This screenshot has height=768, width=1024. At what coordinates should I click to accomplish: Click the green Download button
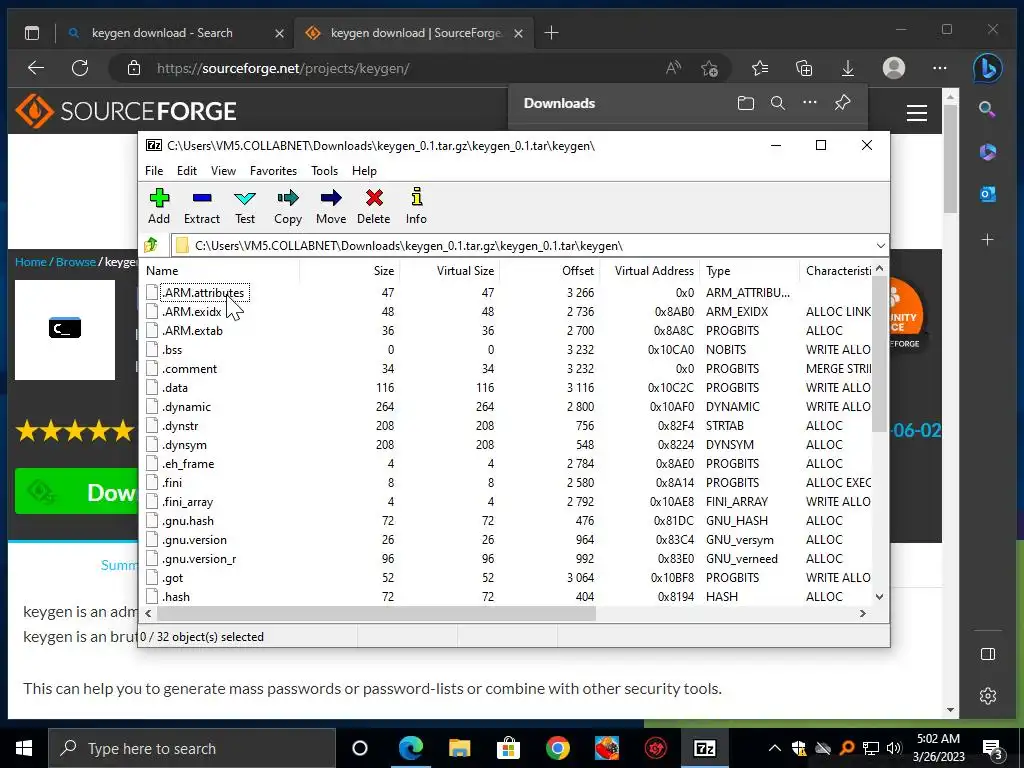76,491
